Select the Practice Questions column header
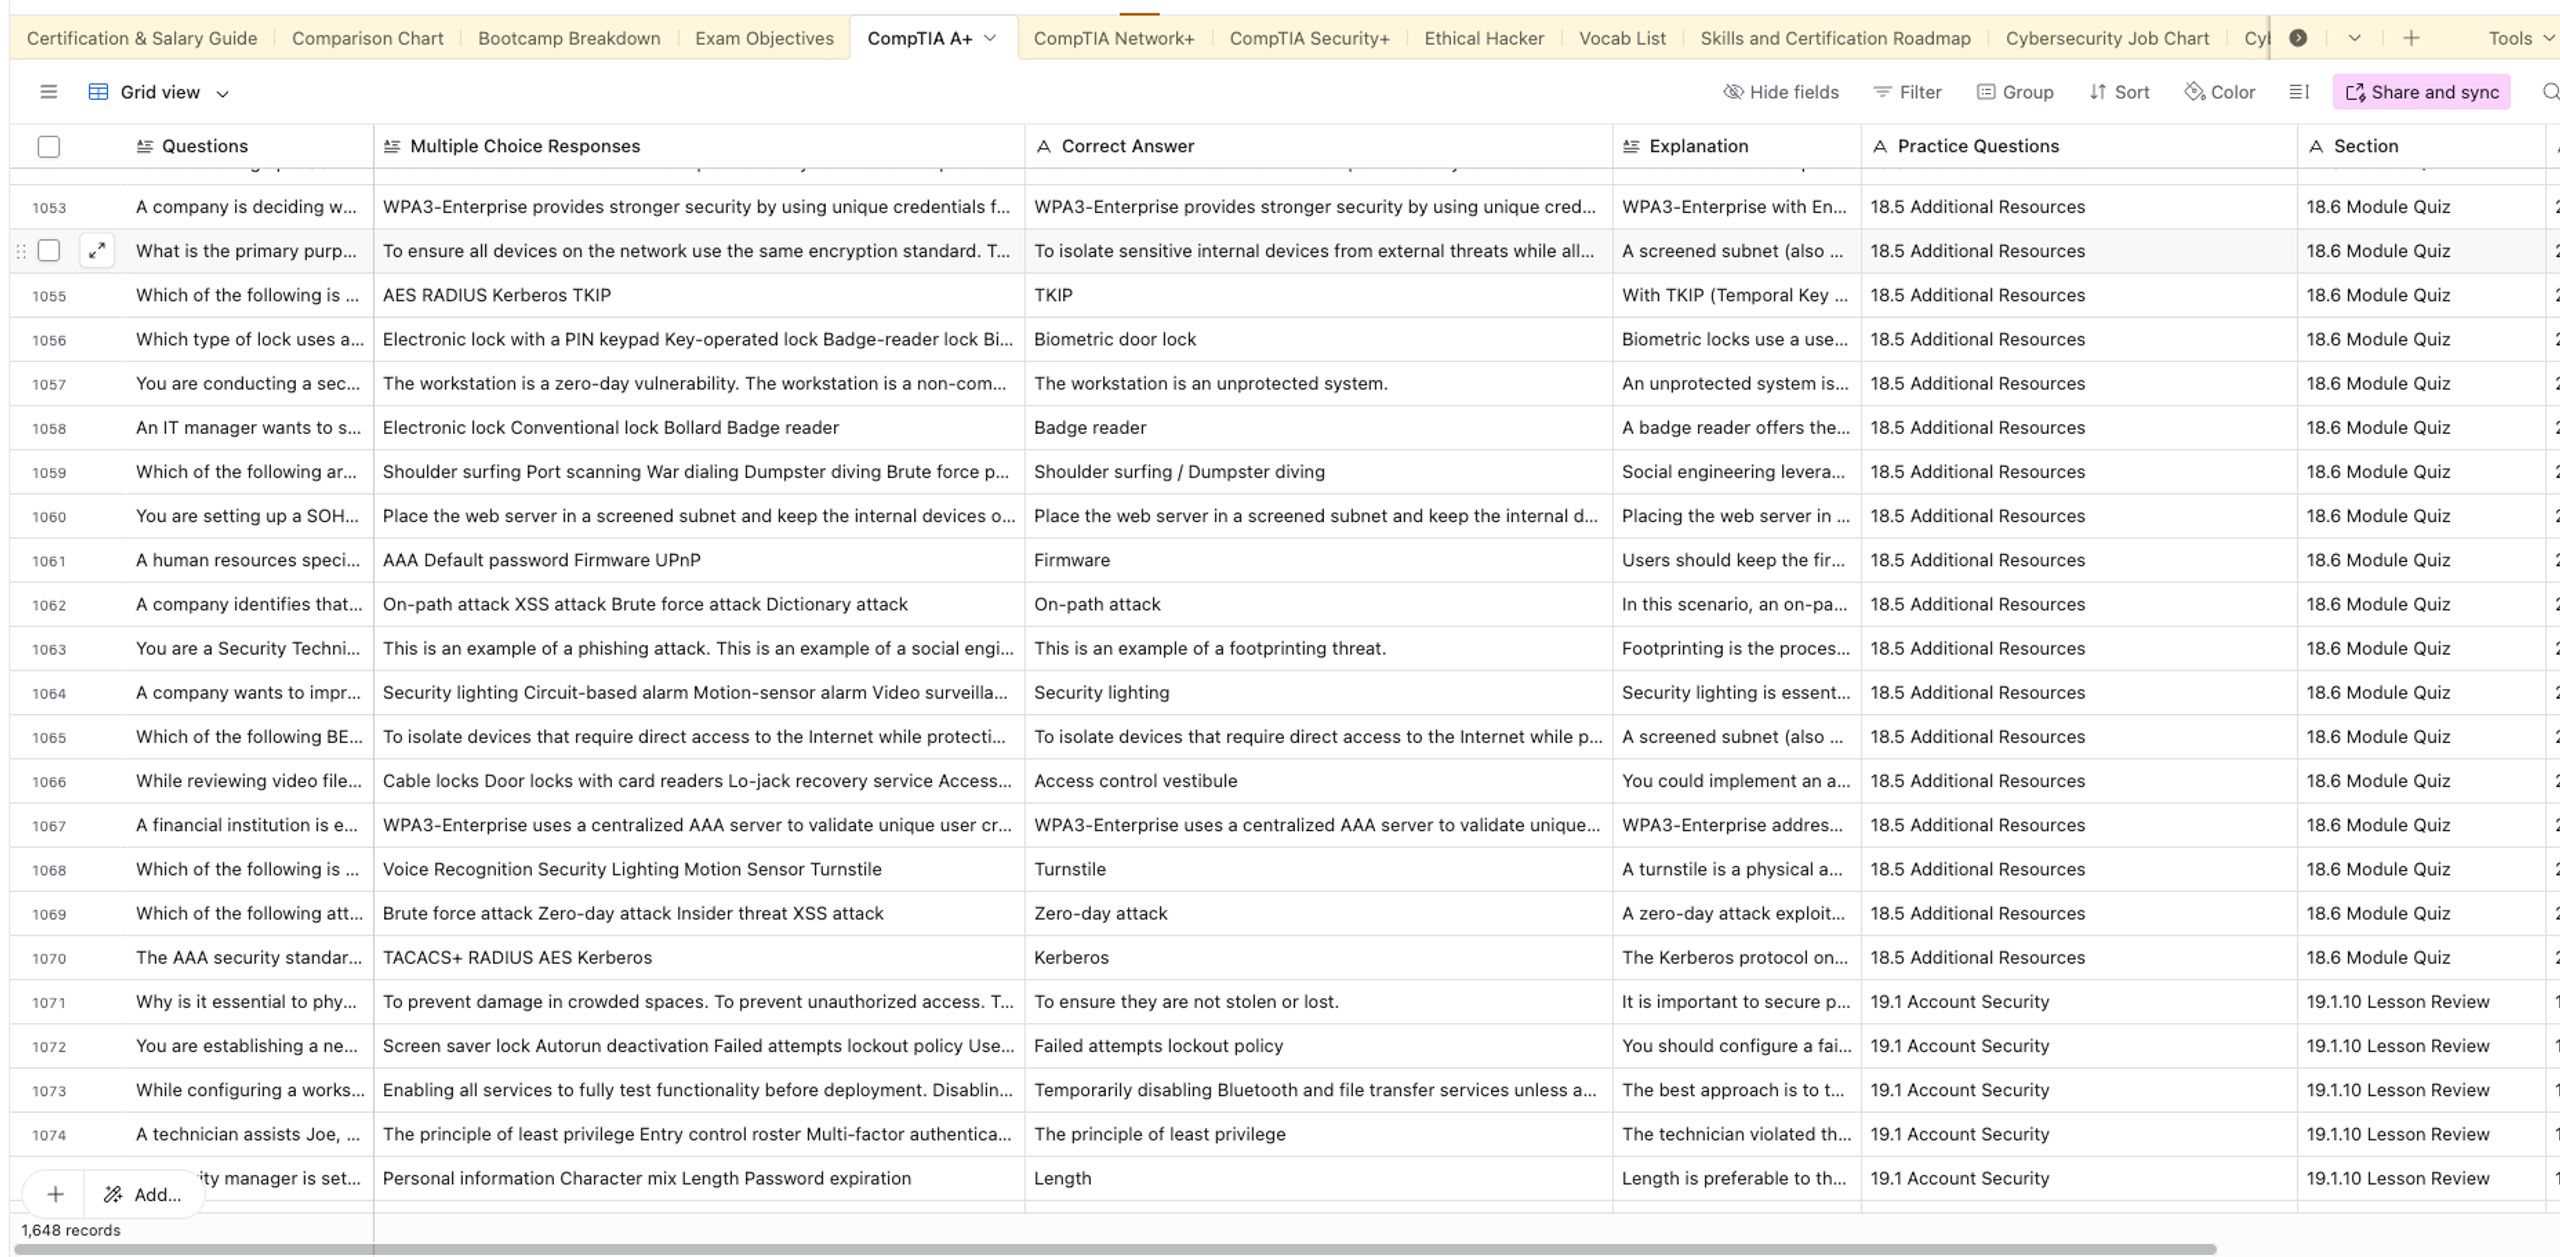This screenshot has height=1257, width=2560. [x=2079, y=146]
